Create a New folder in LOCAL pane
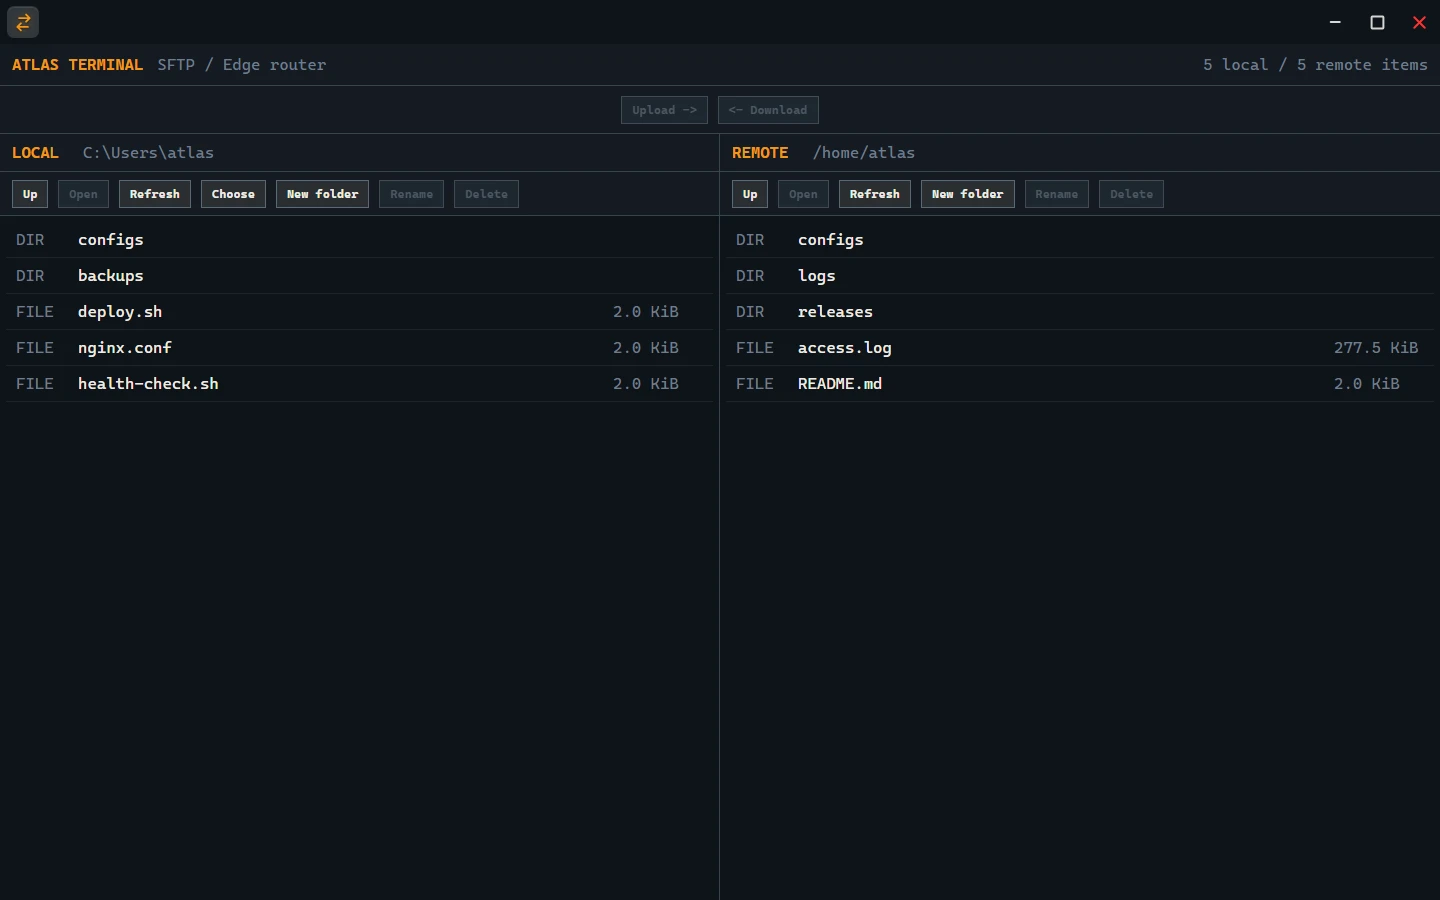The width and height of the screenshot is (1440, 900). pyautogui.click(x=322, y=194)
